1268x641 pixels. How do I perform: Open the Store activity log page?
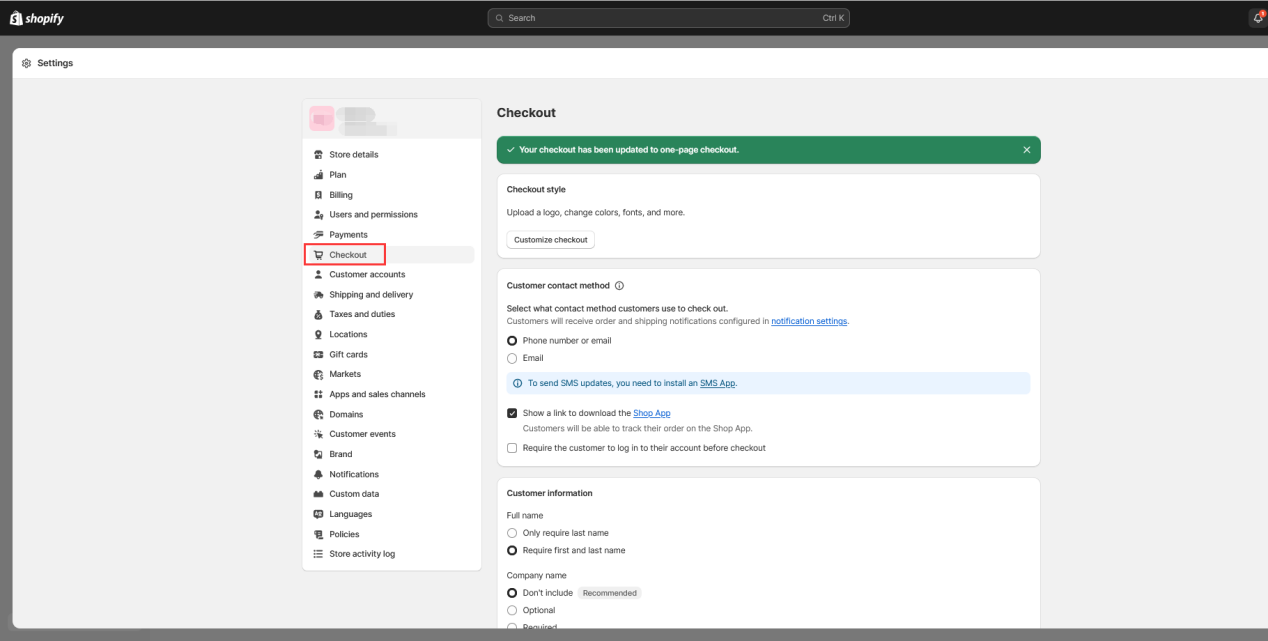(x=362, y=554)
